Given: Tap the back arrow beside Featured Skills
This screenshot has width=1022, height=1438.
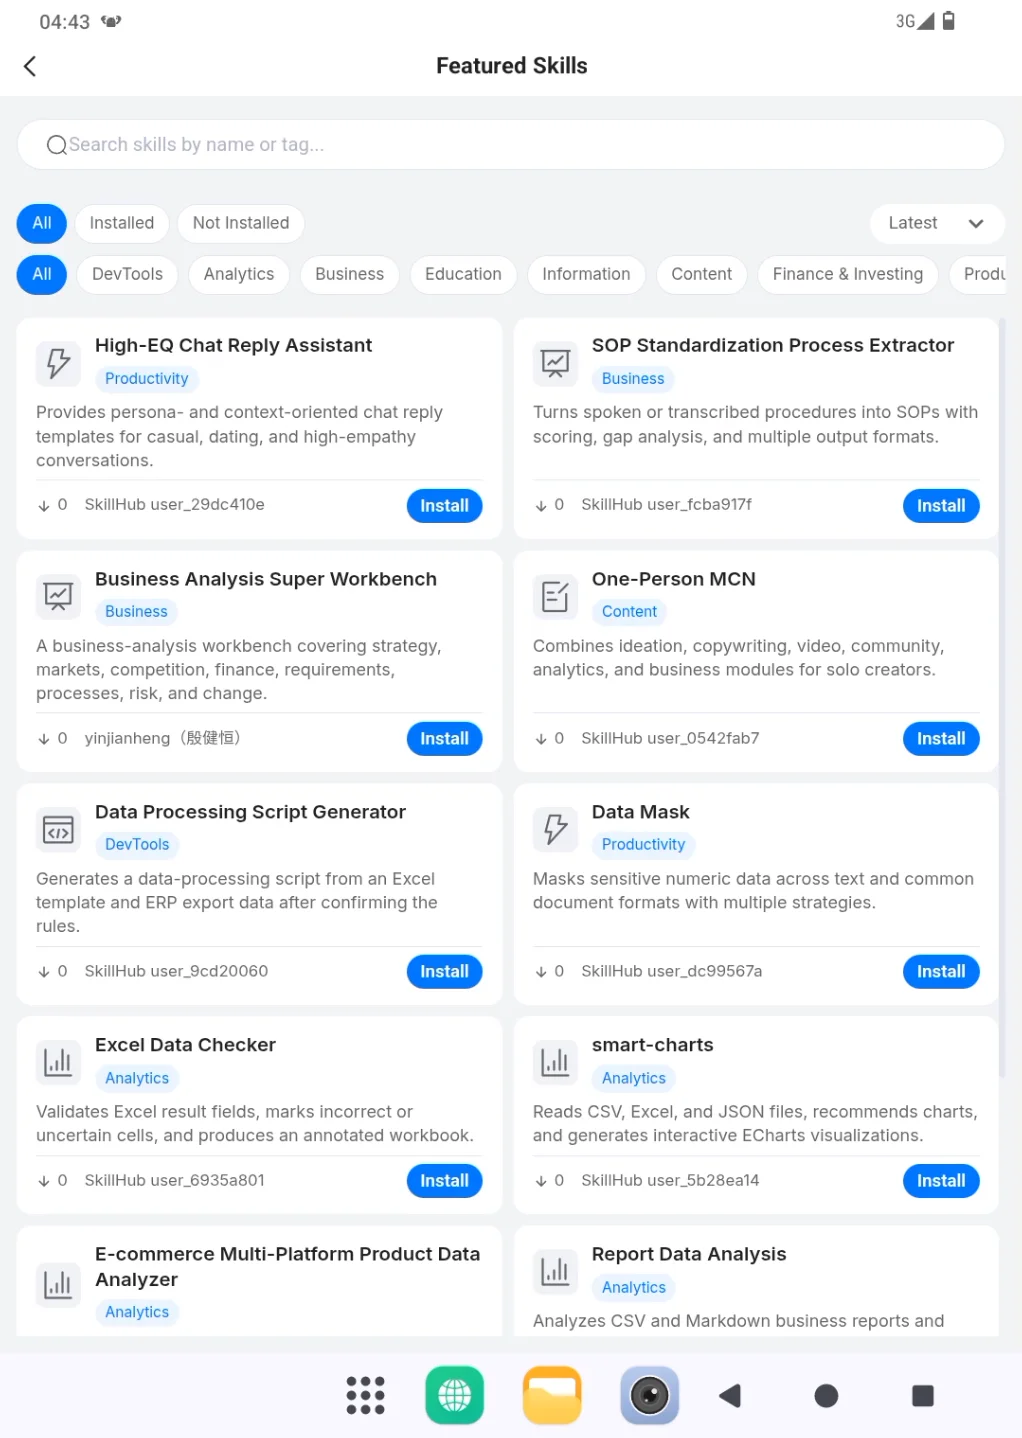Looking at the screenshot, I should 30,66.
